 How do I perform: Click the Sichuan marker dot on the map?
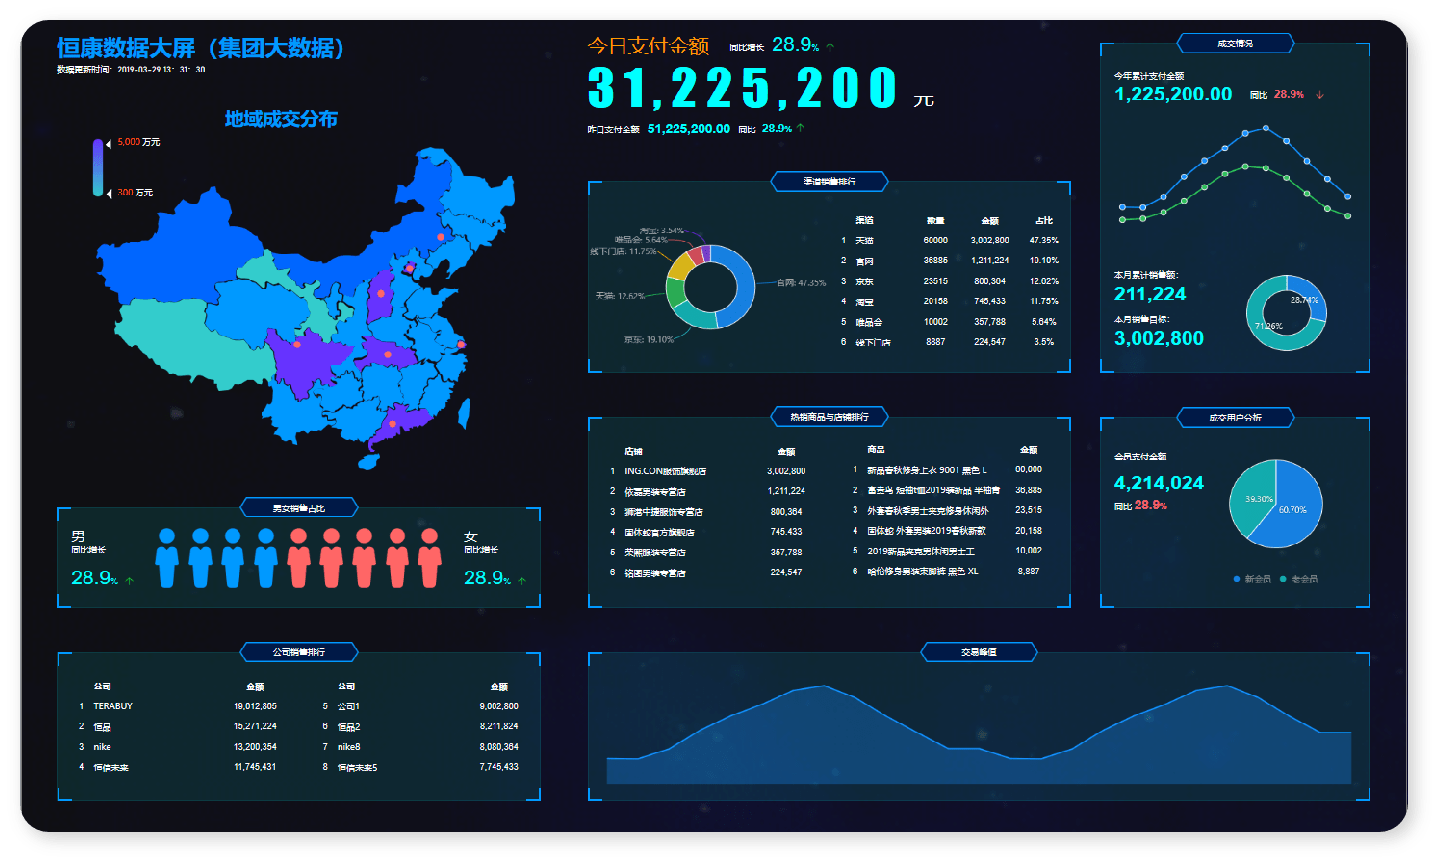click(297, 344)
